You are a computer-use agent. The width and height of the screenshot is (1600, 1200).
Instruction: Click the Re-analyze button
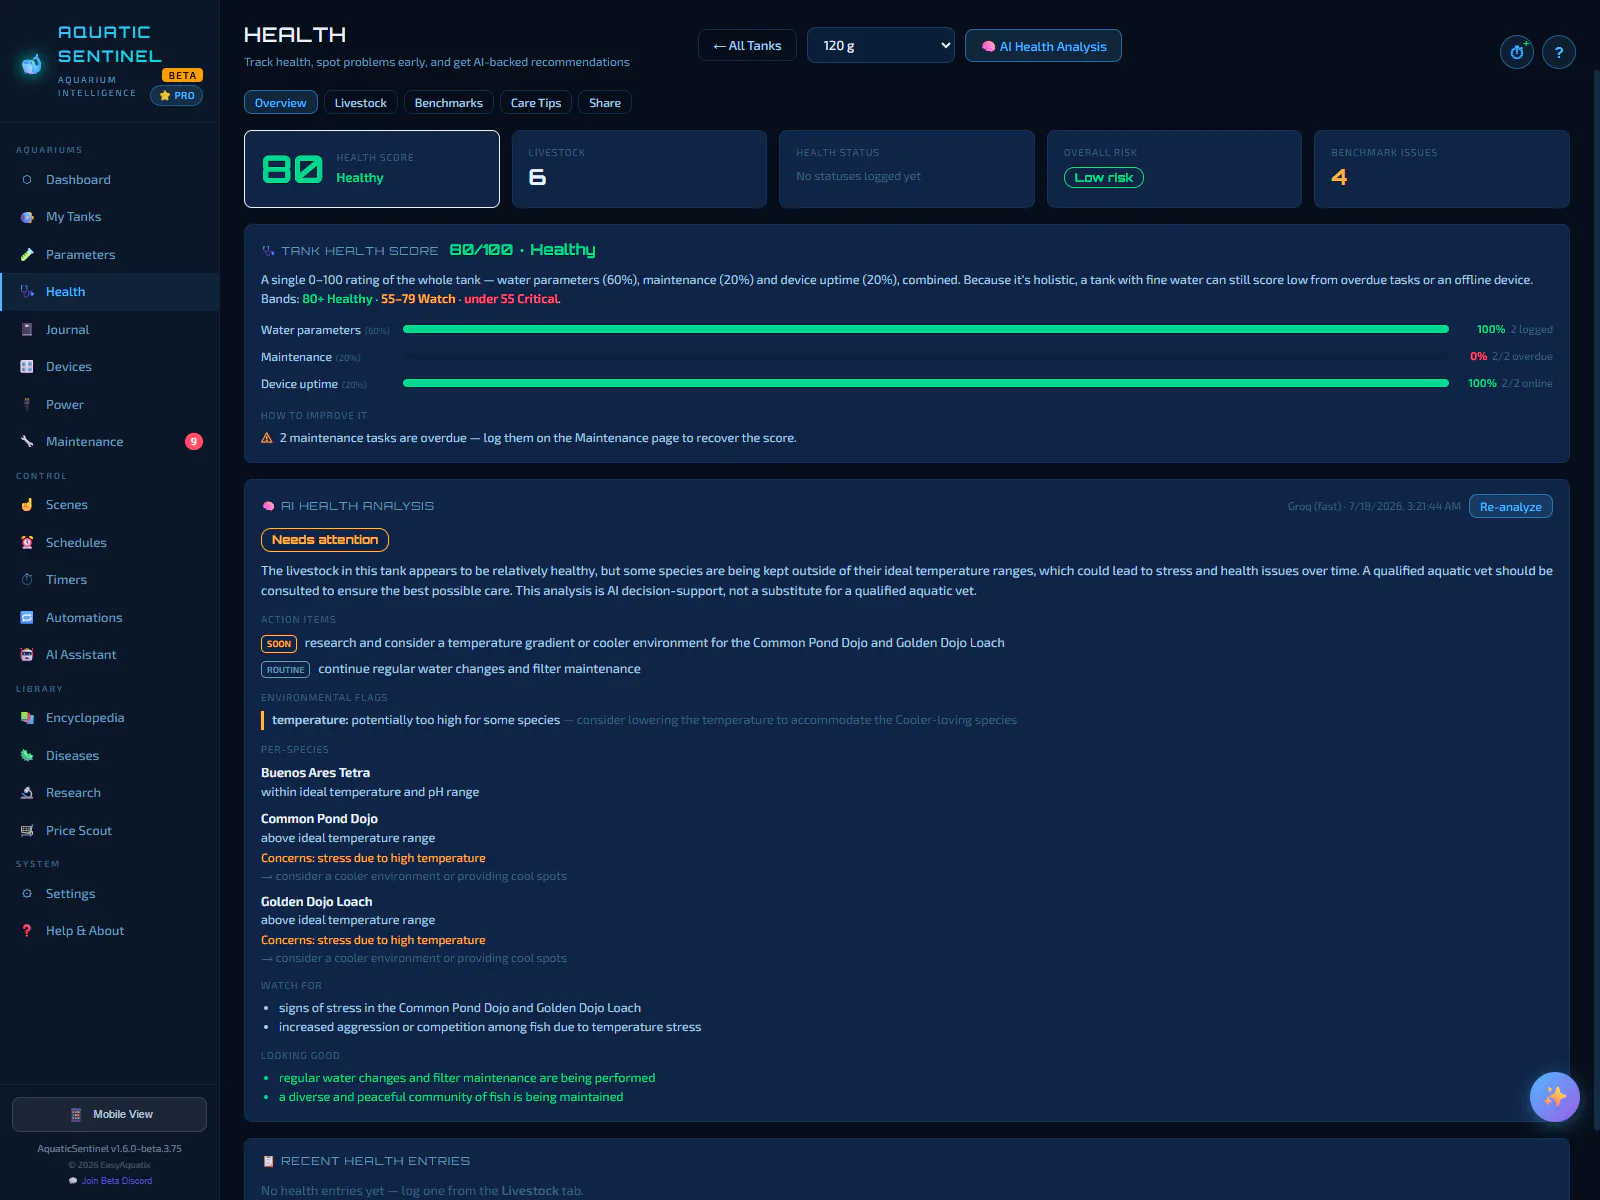click(x=1510, y=507)
